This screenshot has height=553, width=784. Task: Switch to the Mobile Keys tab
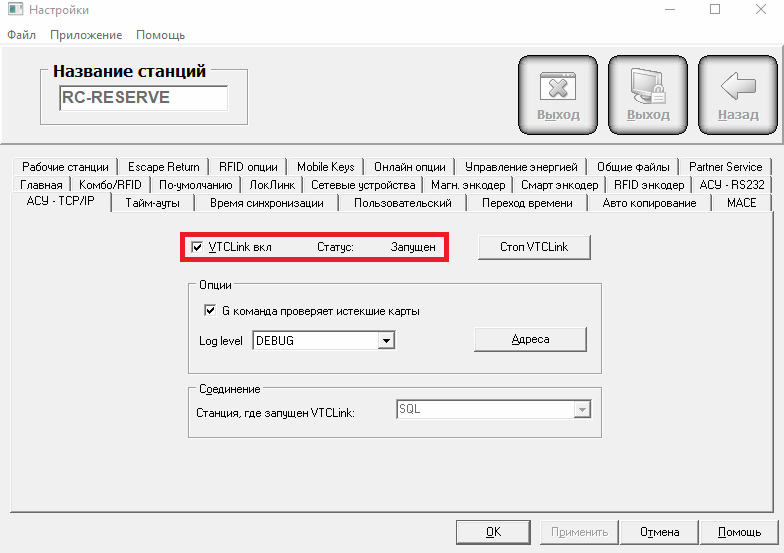(326, 166)
